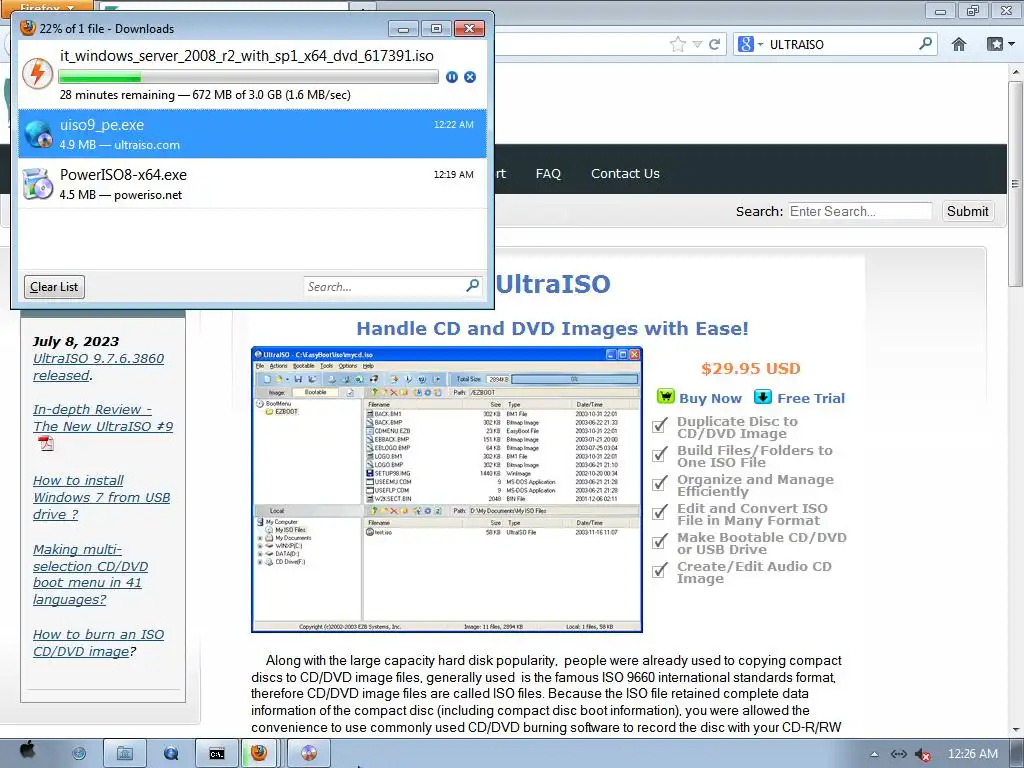Click checkmark beside Create/Edit Audio CD Image
Viewport: 1024px width, 768px height.
pos(660,570)
